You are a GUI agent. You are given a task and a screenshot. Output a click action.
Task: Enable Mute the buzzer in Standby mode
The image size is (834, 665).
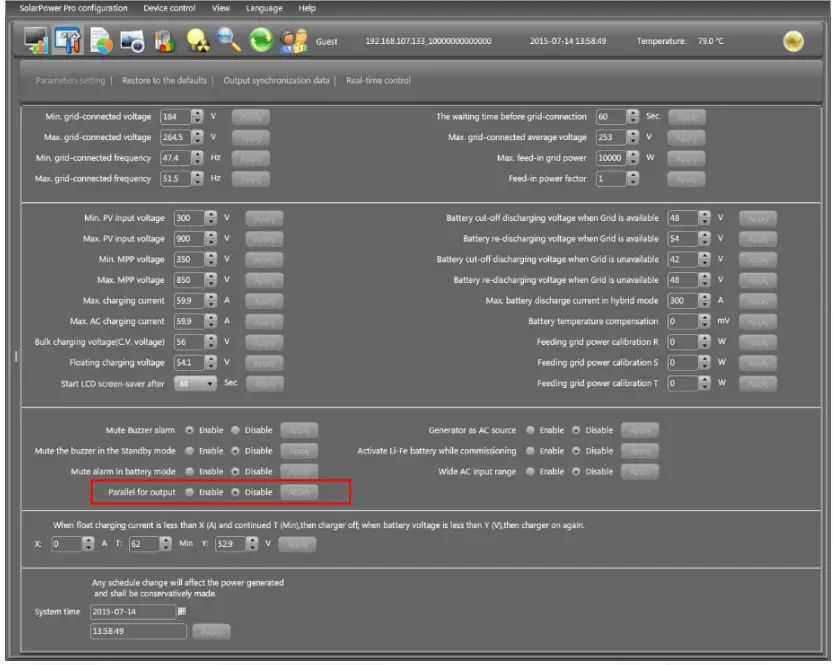189,451
